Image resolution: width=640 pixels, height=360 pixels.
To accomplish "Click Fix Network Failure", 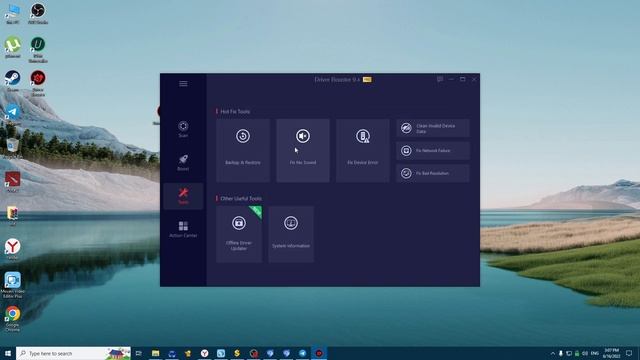I will click(433, 151).
